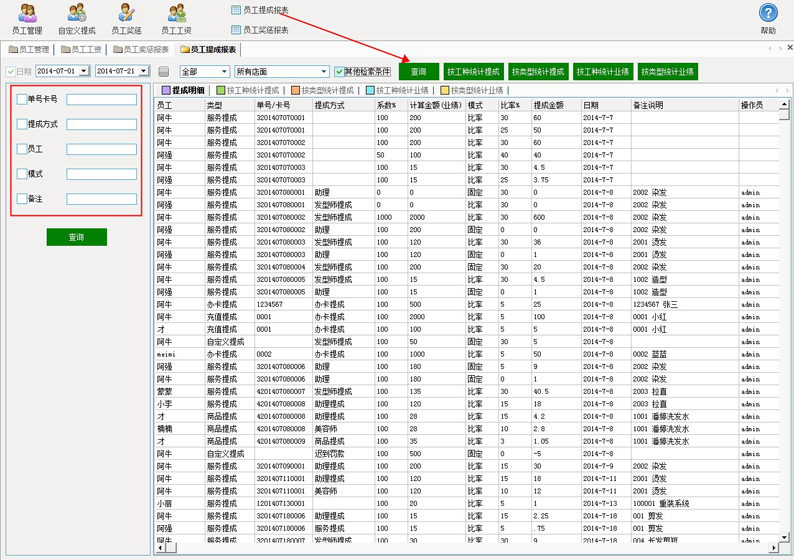Select 蒙蒙 row with 拉直 note
This screenshot has height=560, width=794.
click(467, 391)
